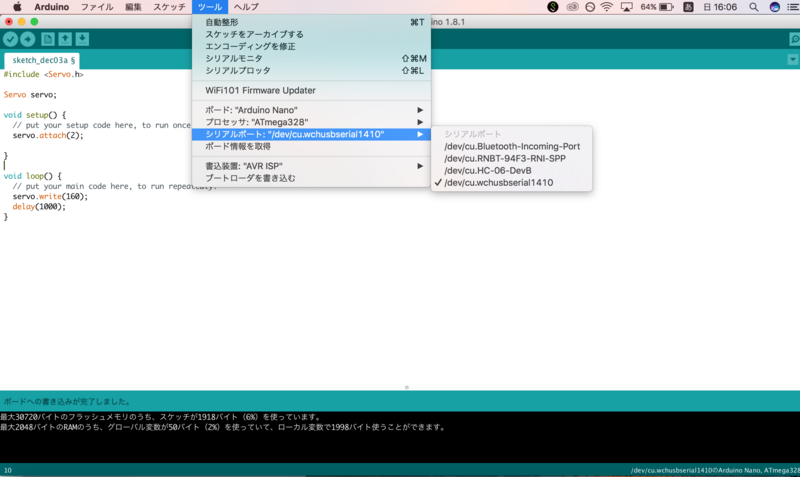
Task: Click the Wi-Fi status icon
Action: coord(607,7)
